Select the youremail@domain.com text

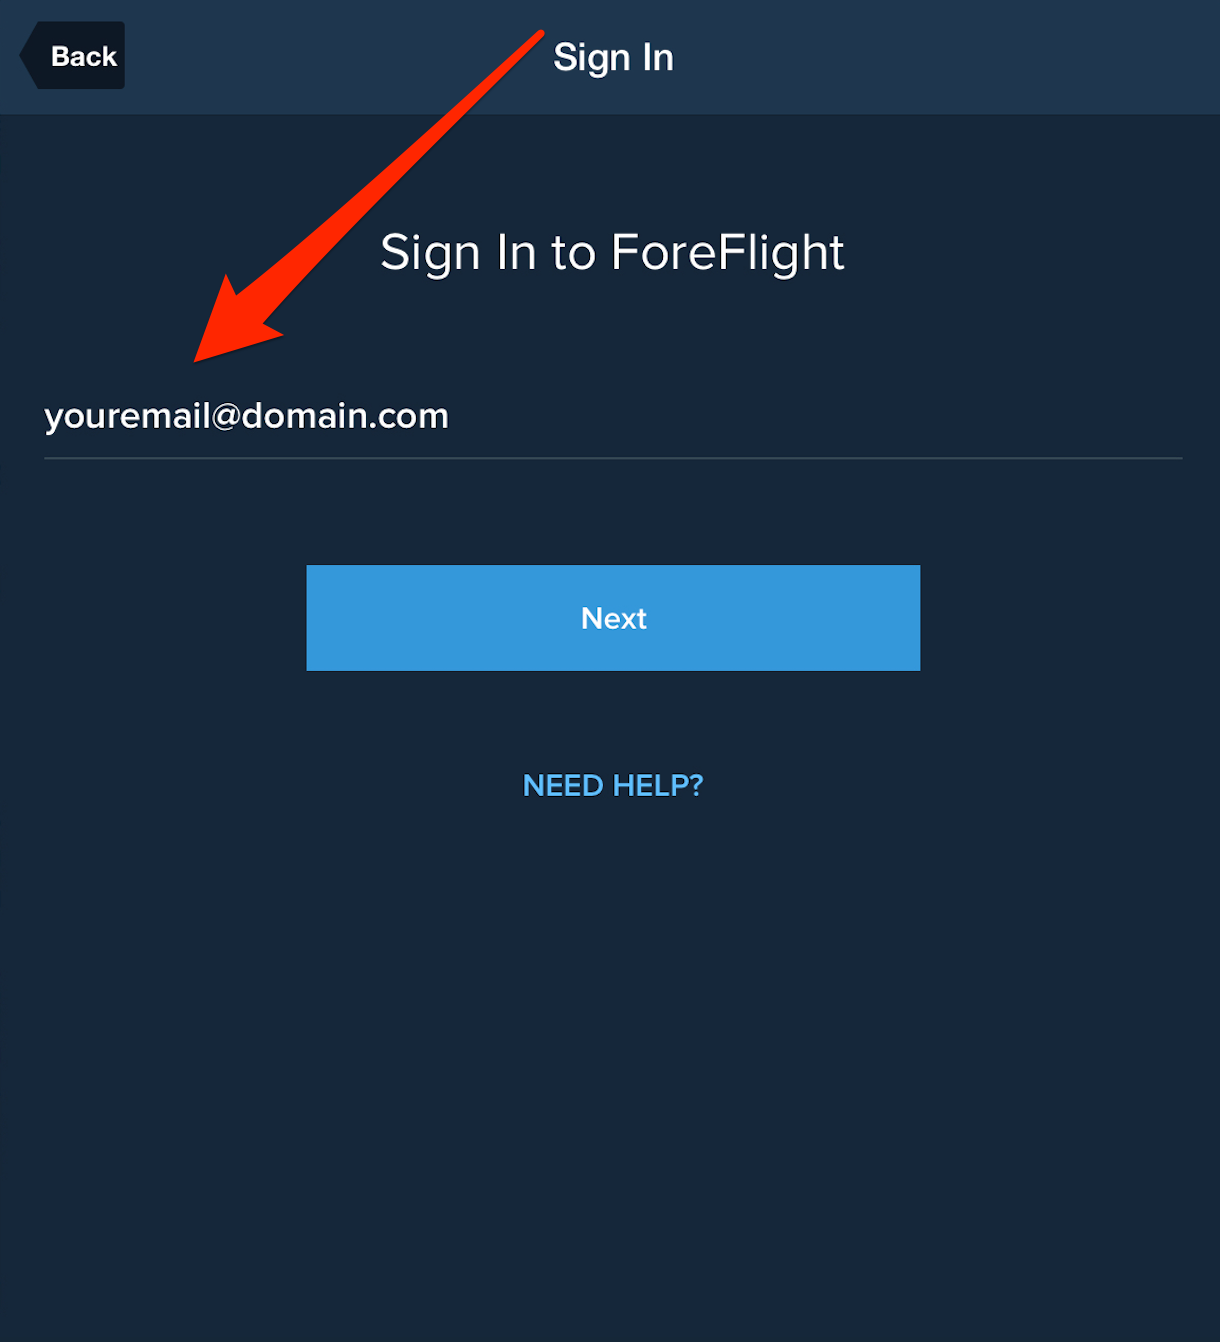(x=246, y=416)
